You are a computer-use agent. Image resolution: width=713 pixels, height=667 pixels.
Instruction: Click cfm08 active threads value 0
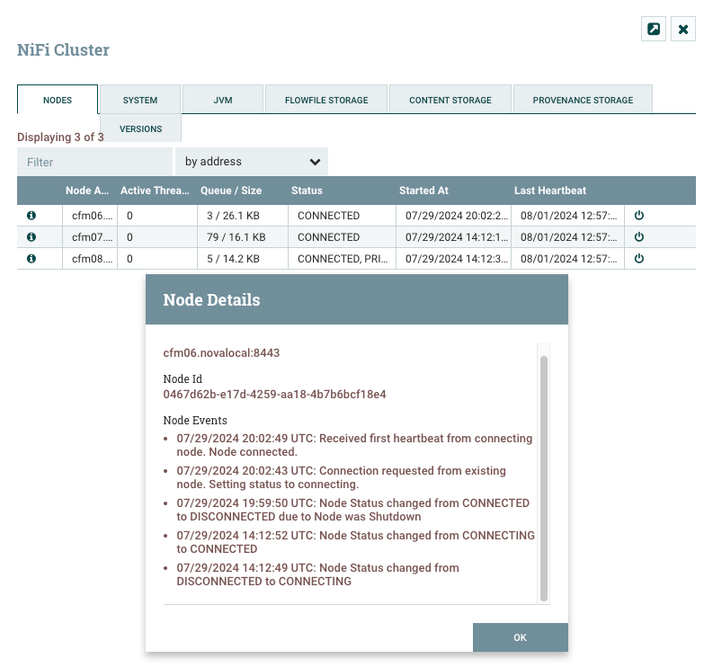[130, 258]
